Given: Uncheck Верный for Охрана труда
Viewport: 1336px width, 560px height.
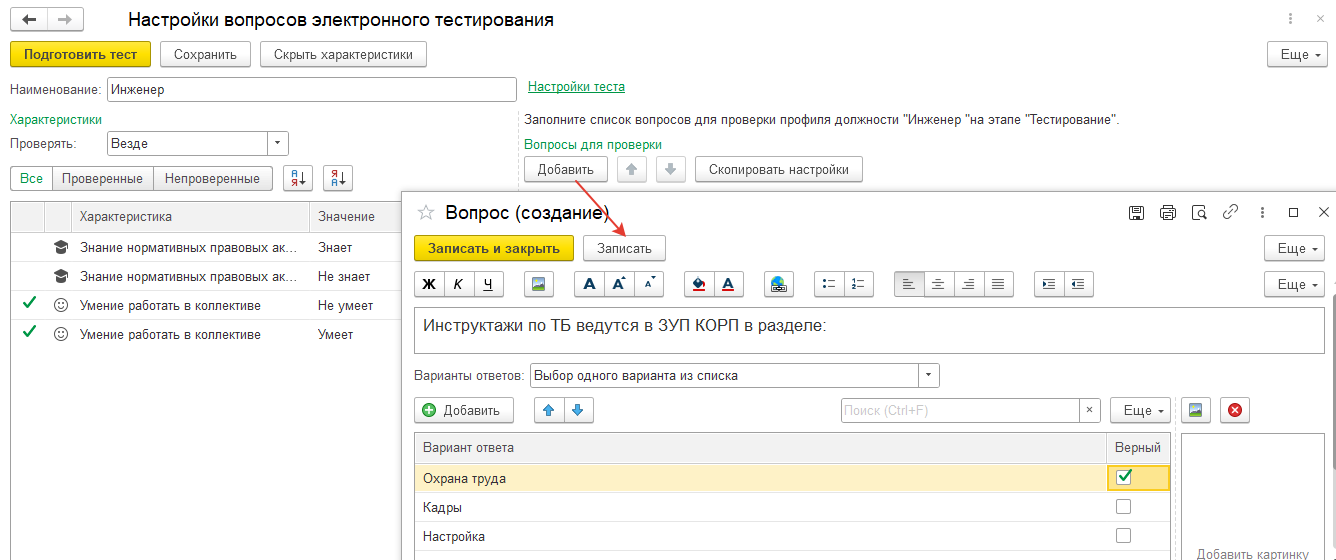Looking at the screenshot, I should coord(1123,477).
